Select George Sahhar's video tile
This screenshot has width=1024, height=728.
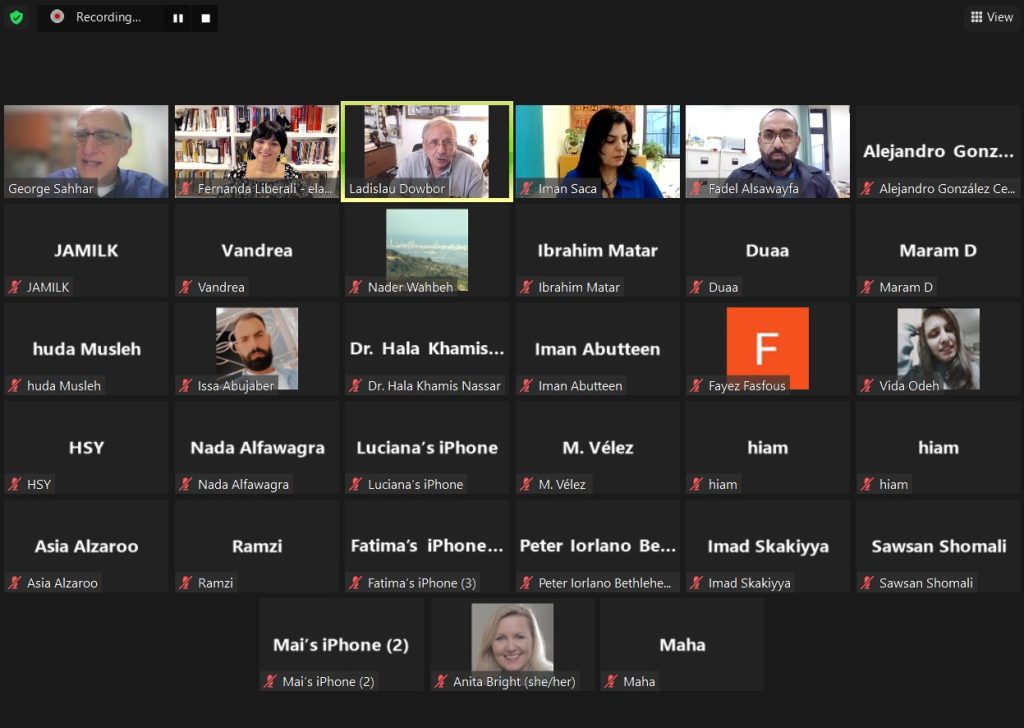[86, 151]
